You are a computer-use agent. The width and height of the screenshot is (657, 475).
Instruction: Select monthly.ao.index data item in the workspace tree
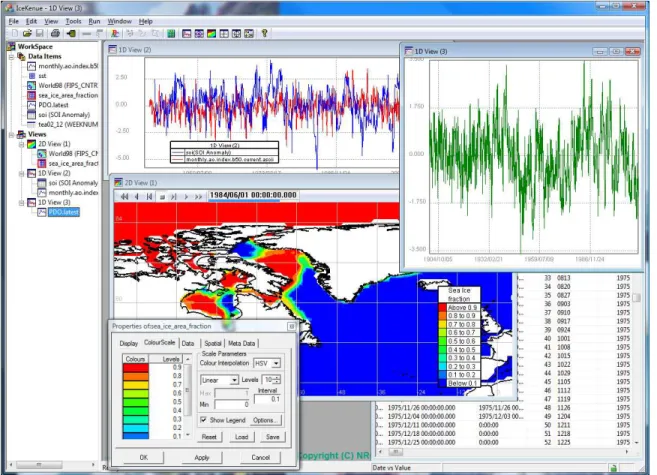pyautogui.click(x=68, y=66)
